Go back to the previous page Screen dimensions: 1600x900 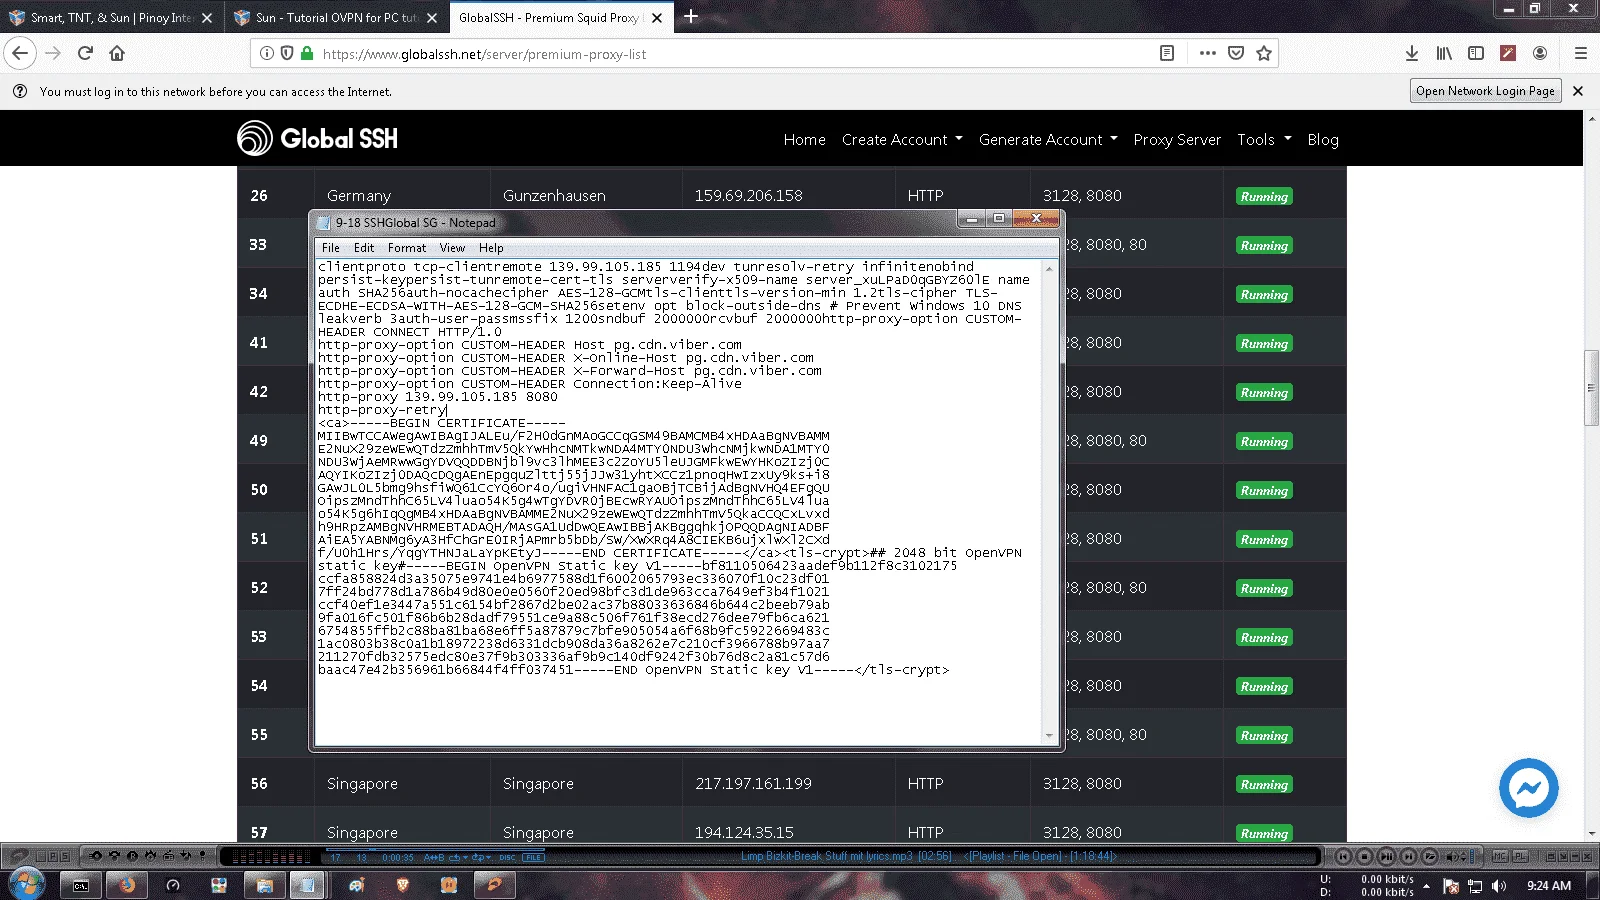(x=21, y=53)
